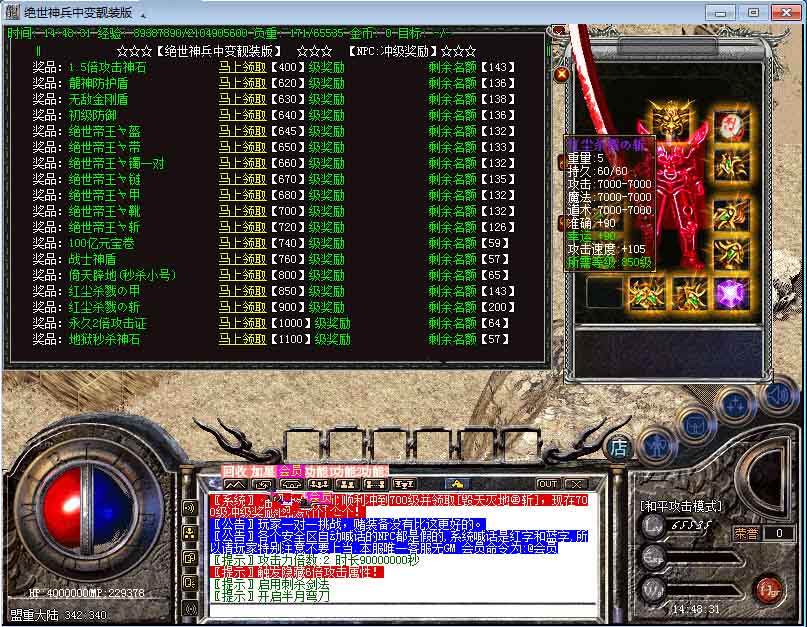The image size is (807, 627).
Task: Click the yellow highlighted icon in chat toolbar
Action: click(x=457, y=484)
